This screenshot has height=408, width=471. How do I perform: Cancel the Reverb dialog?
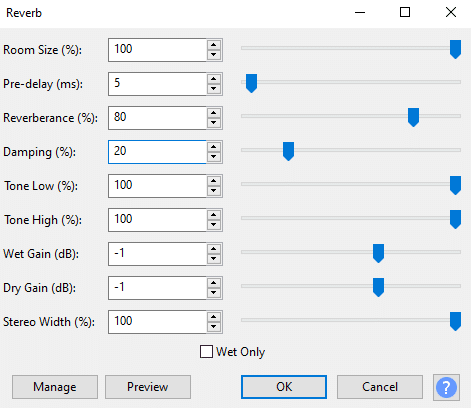(380, 387)
